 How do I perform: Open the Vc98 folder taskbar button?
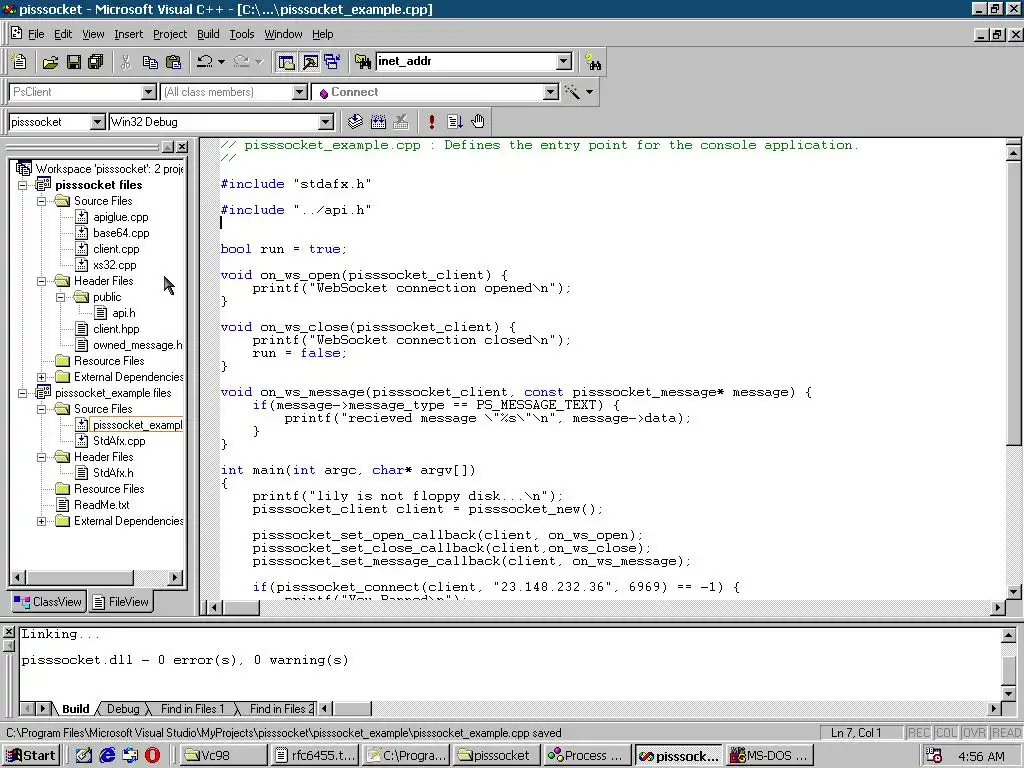[224, 756]
